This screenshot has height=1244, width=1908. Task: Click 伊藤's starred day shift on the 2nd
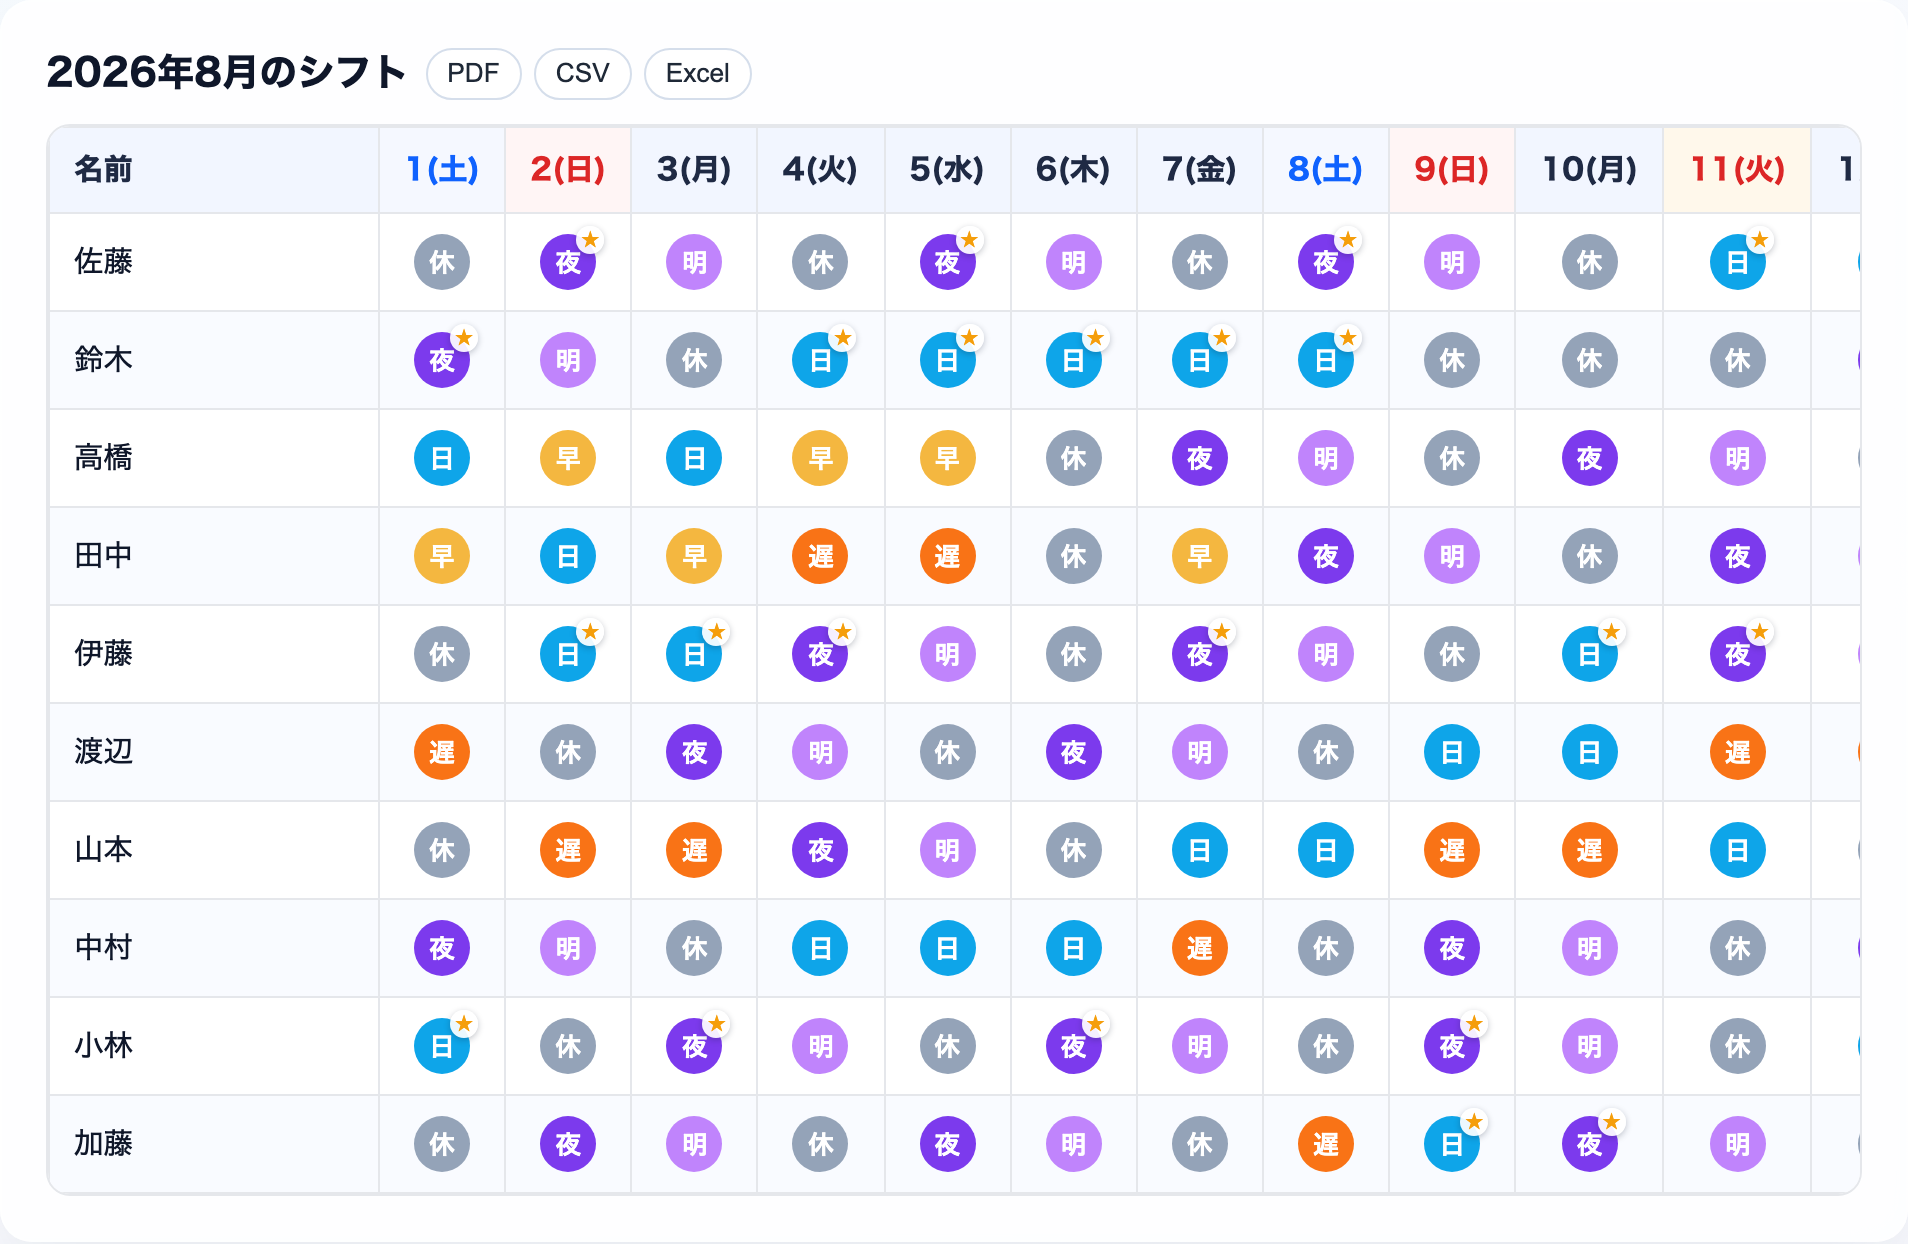(568, 654)
